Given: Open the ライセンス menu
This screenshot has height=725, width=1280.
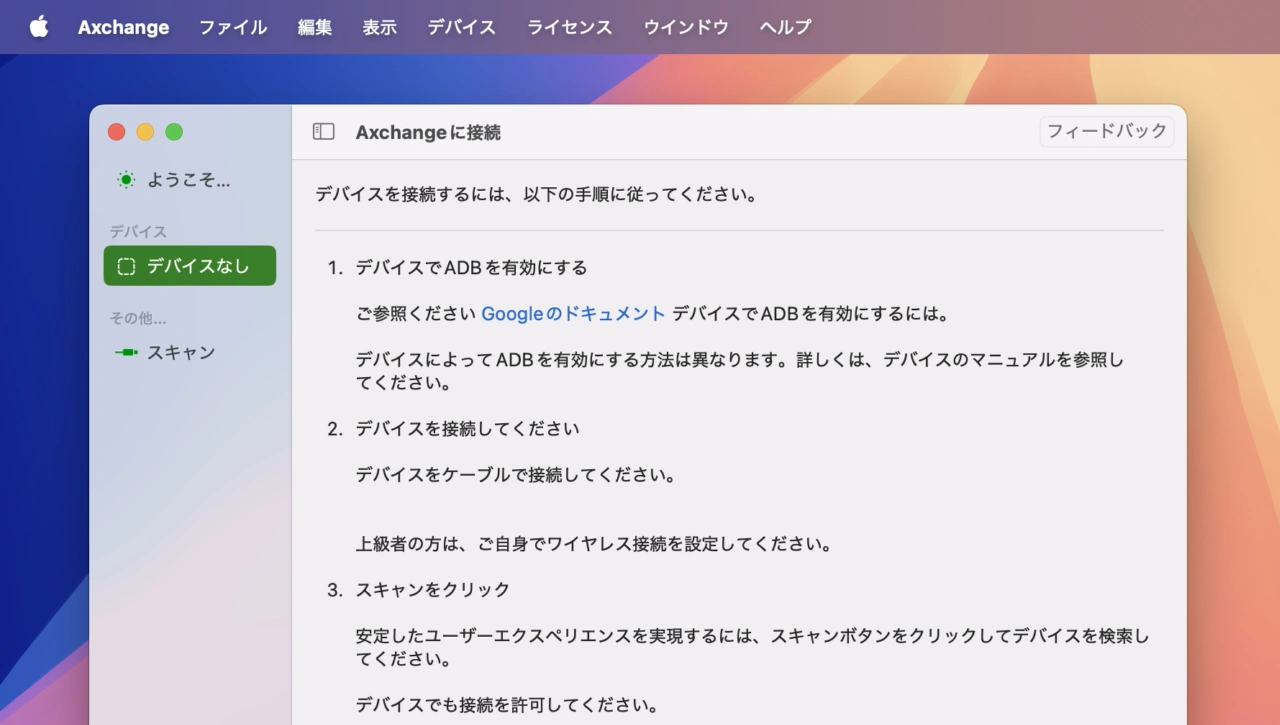Looking at the screenshot, I should click(569, 27).
